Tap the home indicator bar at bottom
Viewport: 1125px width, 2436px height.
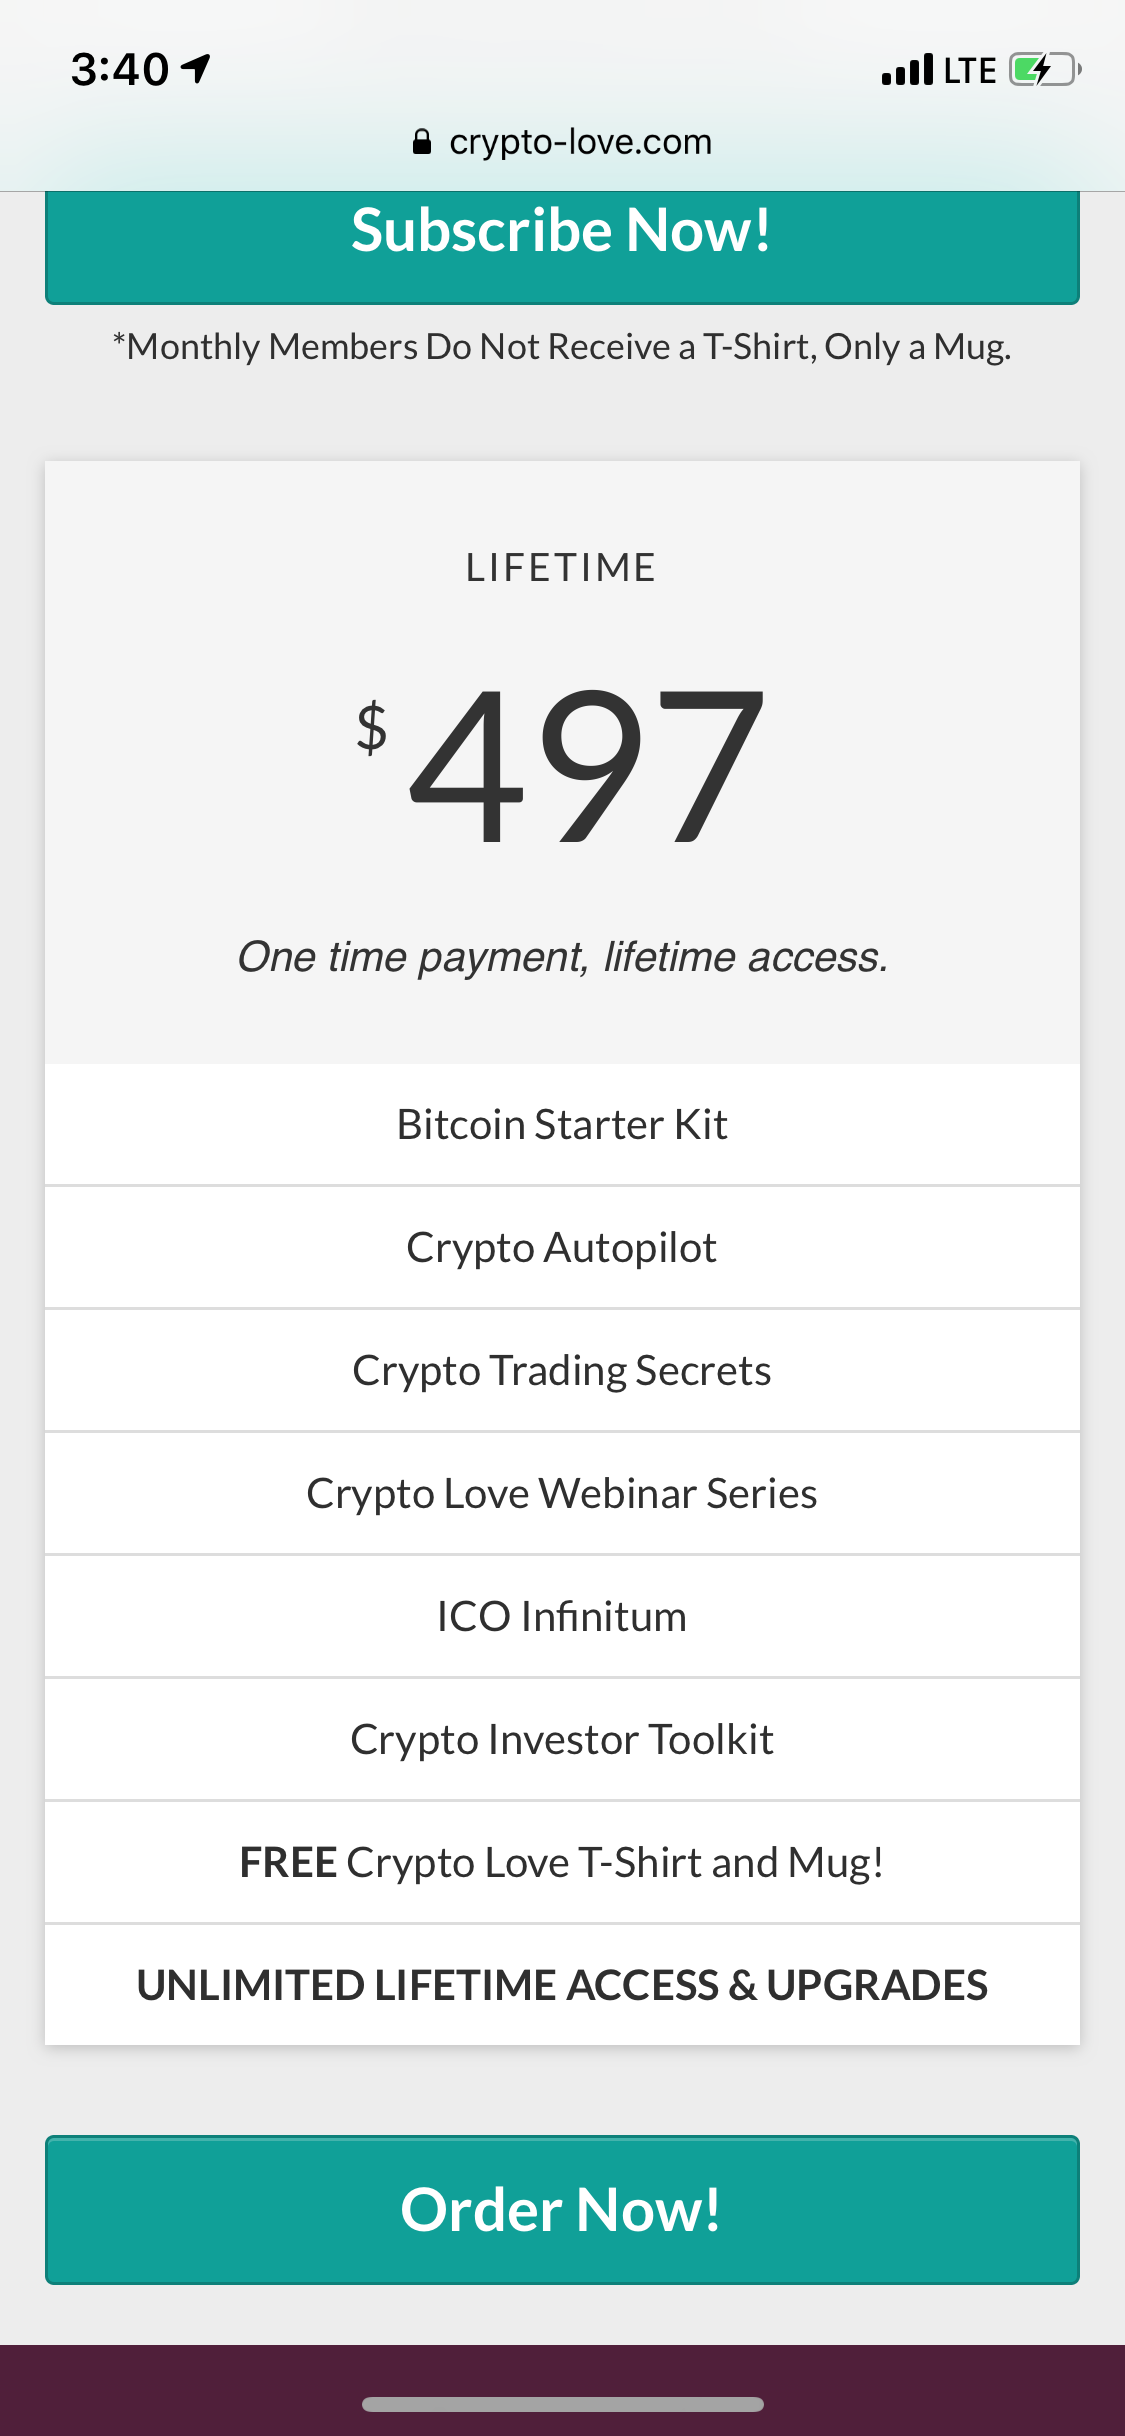coord(562,2404)
